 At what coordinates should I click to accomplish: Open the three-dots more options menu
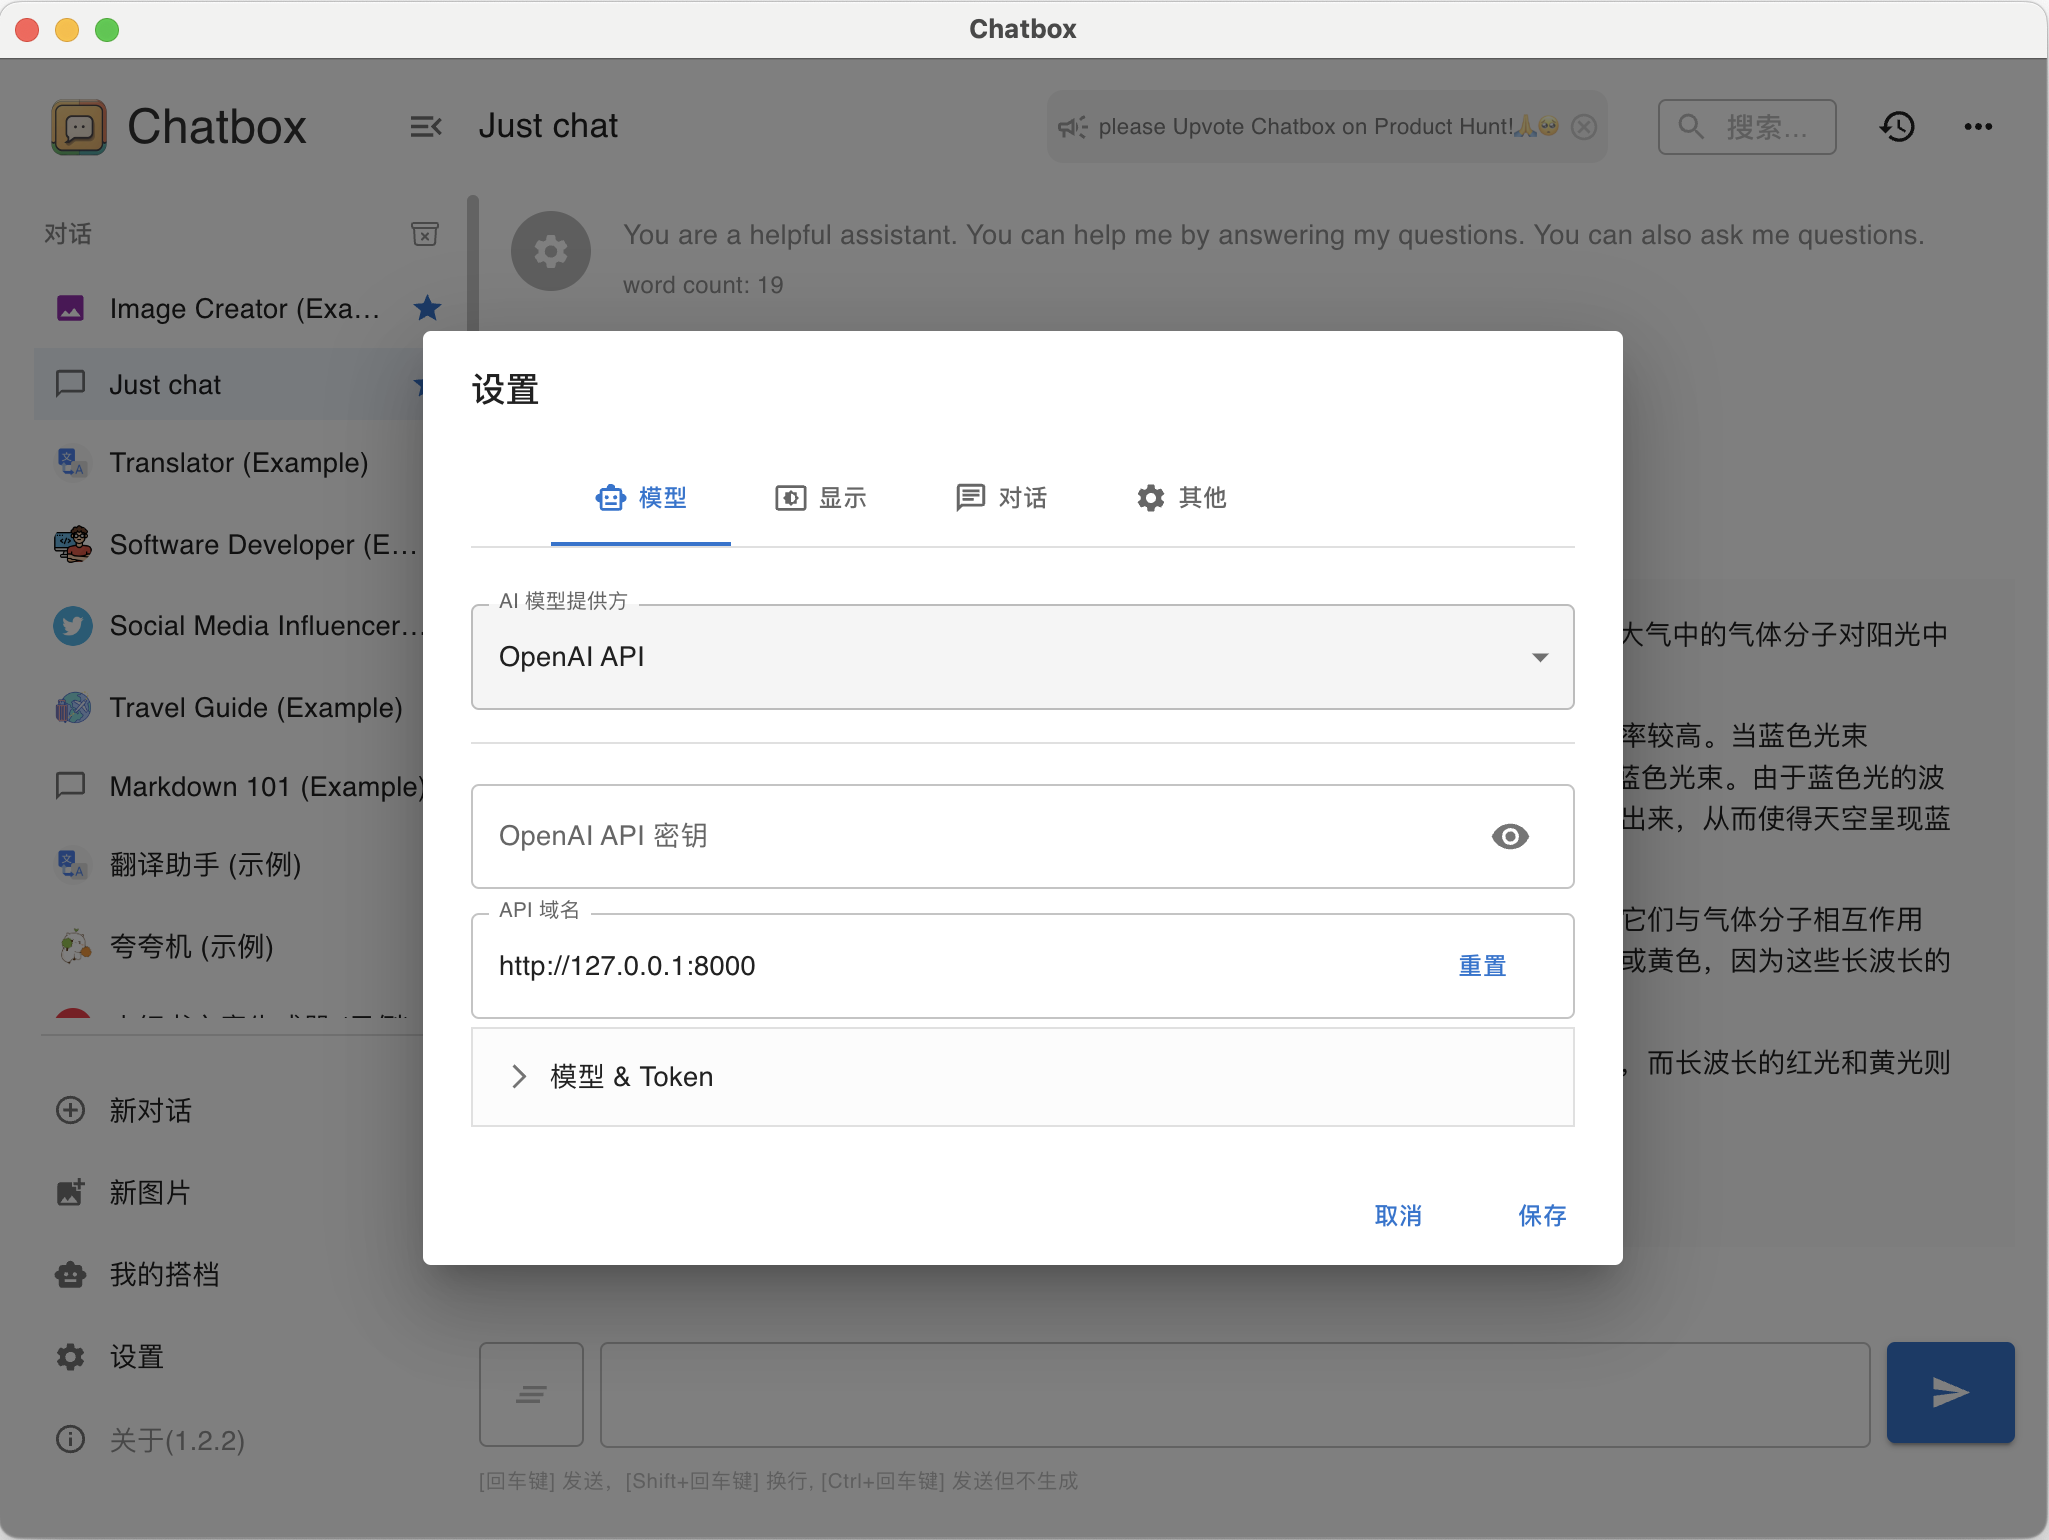tap(1977, 127)
